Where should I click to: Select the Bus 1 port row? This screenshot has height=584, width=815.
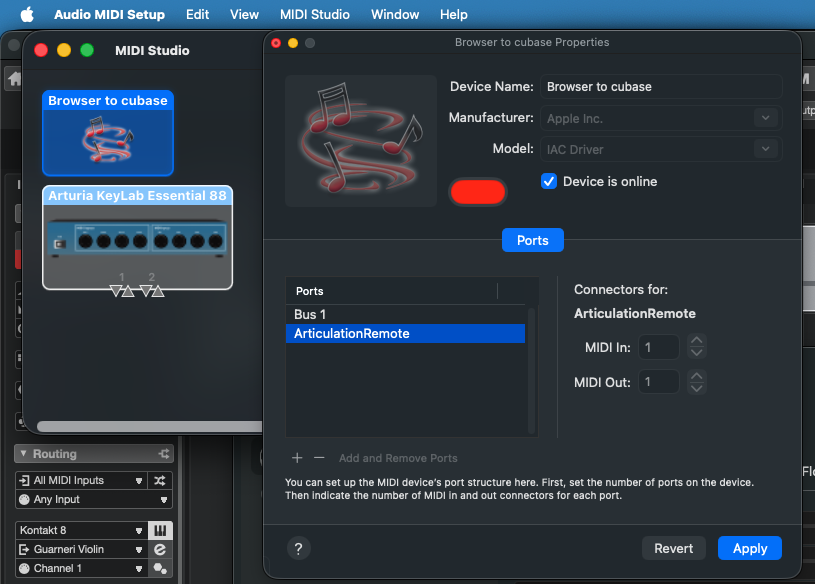point(405,314)
